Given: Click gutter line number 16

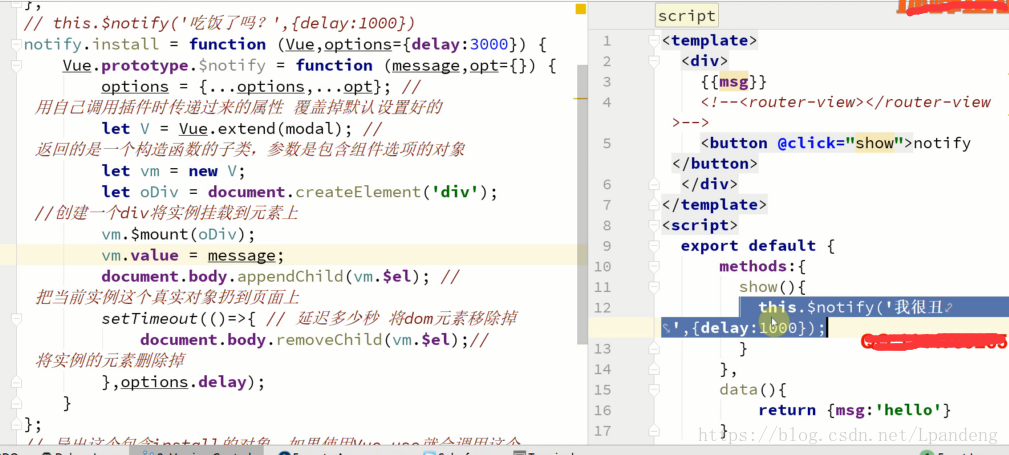Looking at the screenshot, I should click(x=602, y=411).
